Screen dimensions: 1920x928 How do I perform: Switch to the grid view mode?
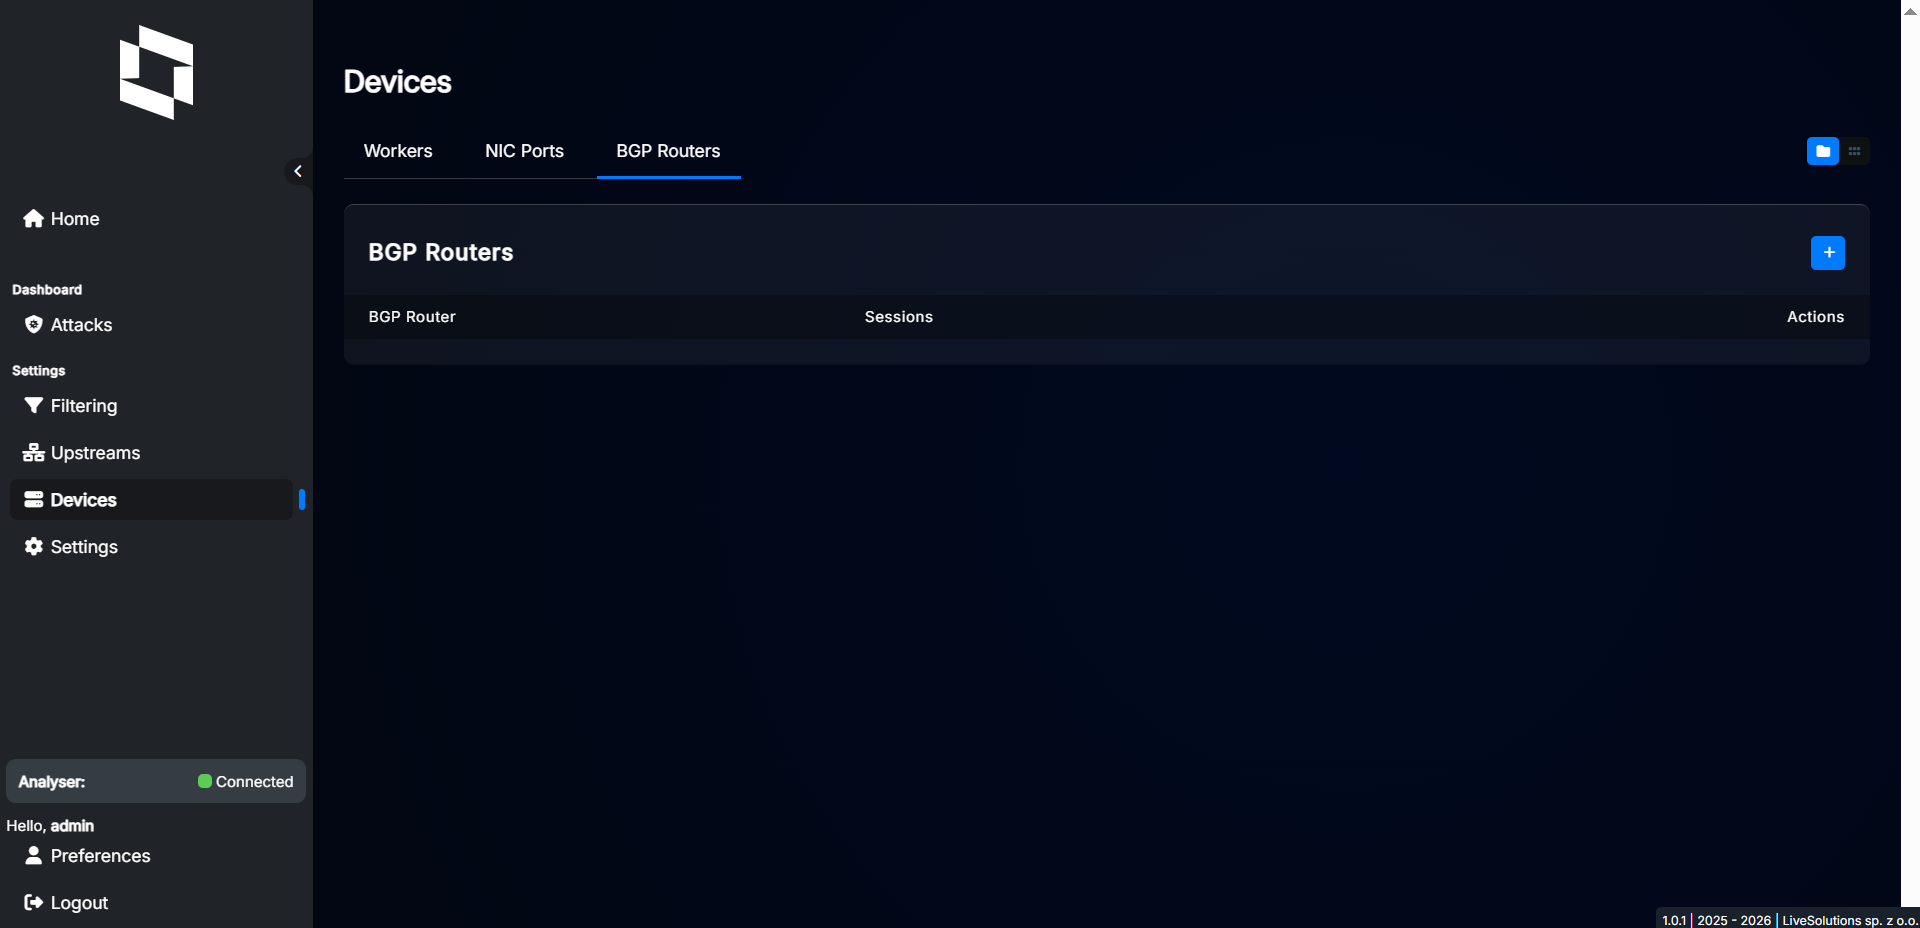(x=1854, y=151)
